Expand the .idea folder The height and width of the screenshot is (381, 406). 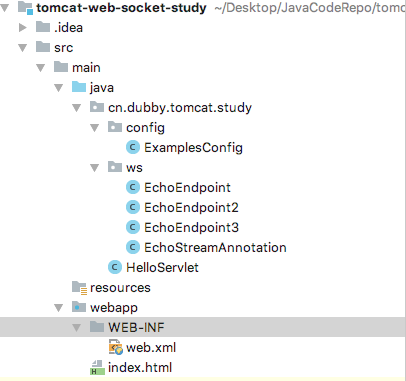point(22,27)
